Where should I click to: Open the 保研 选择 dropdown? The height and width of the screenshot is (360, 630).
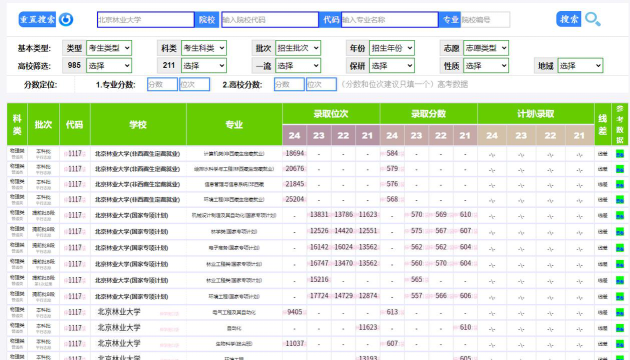pyautogui.click(x=392, y=65)
